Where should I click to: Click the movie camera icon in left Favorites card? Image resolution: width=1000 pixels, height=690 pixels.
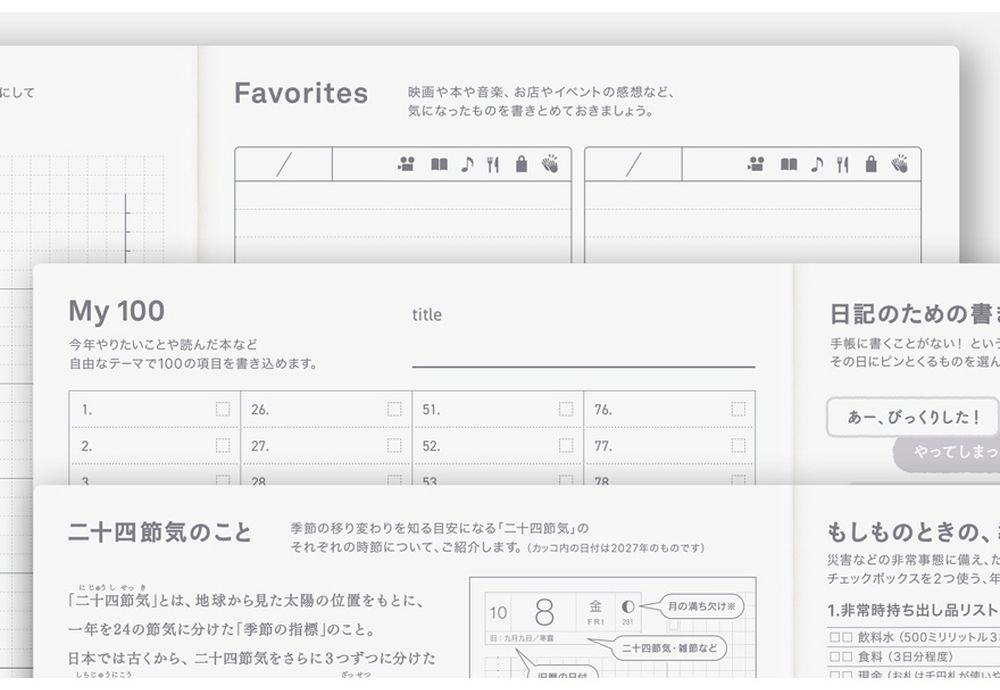coord(406,165)
